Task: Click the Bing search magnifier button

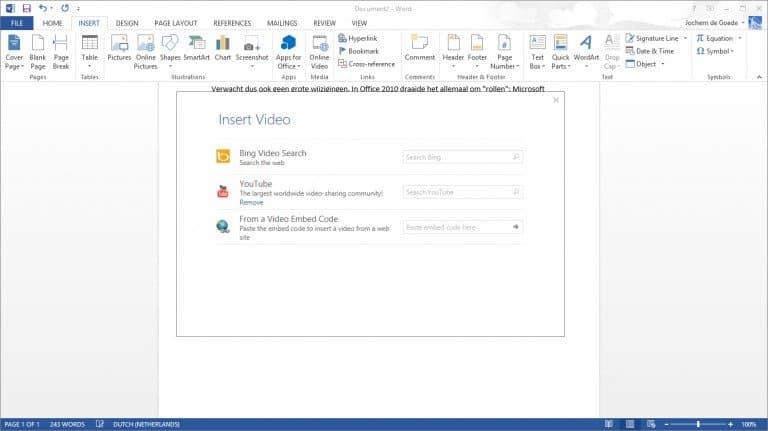Action: [x=516, y=157]
